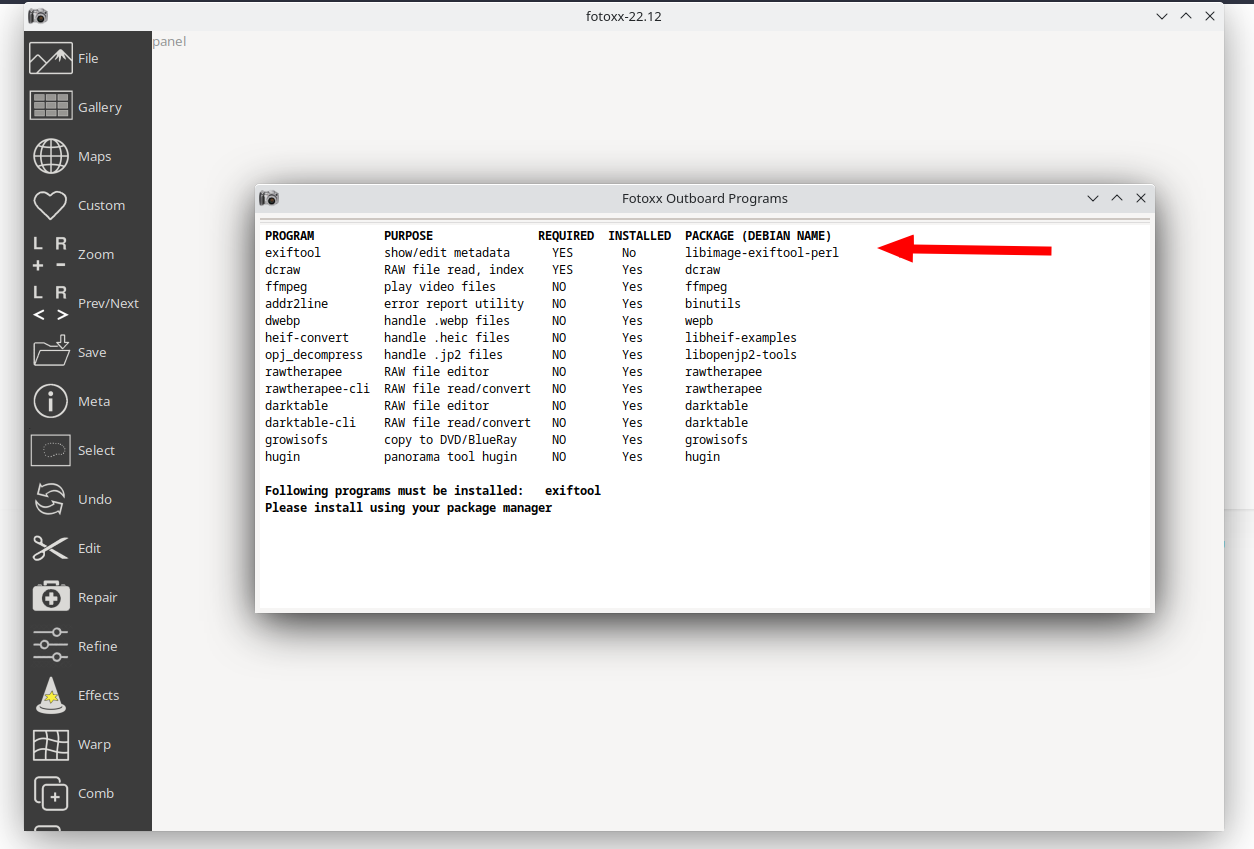This screenshot has width=1254, height=849.
Task: Open the Effects wizard hat icon
Action: [50, 695]
